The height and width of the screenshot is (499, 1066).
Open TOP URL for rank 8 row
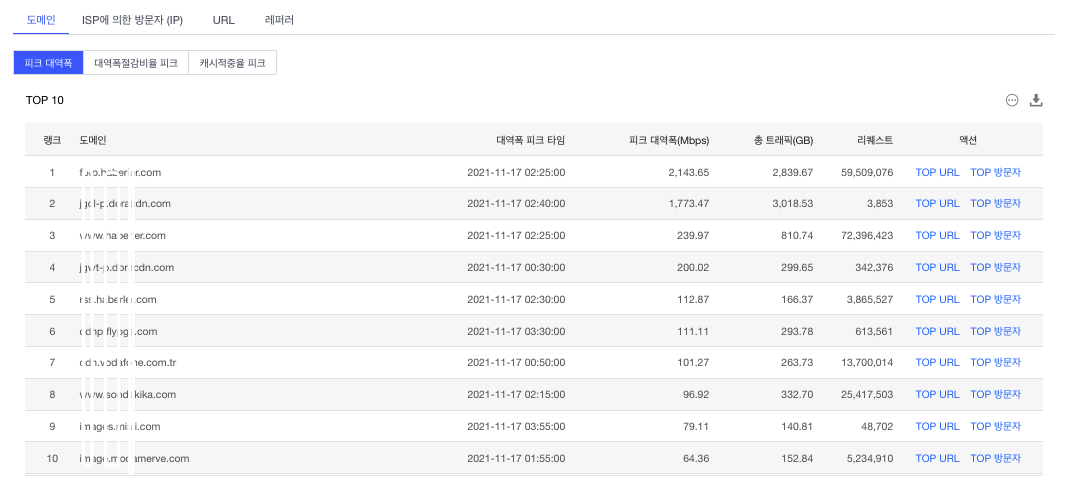point(937,395)
